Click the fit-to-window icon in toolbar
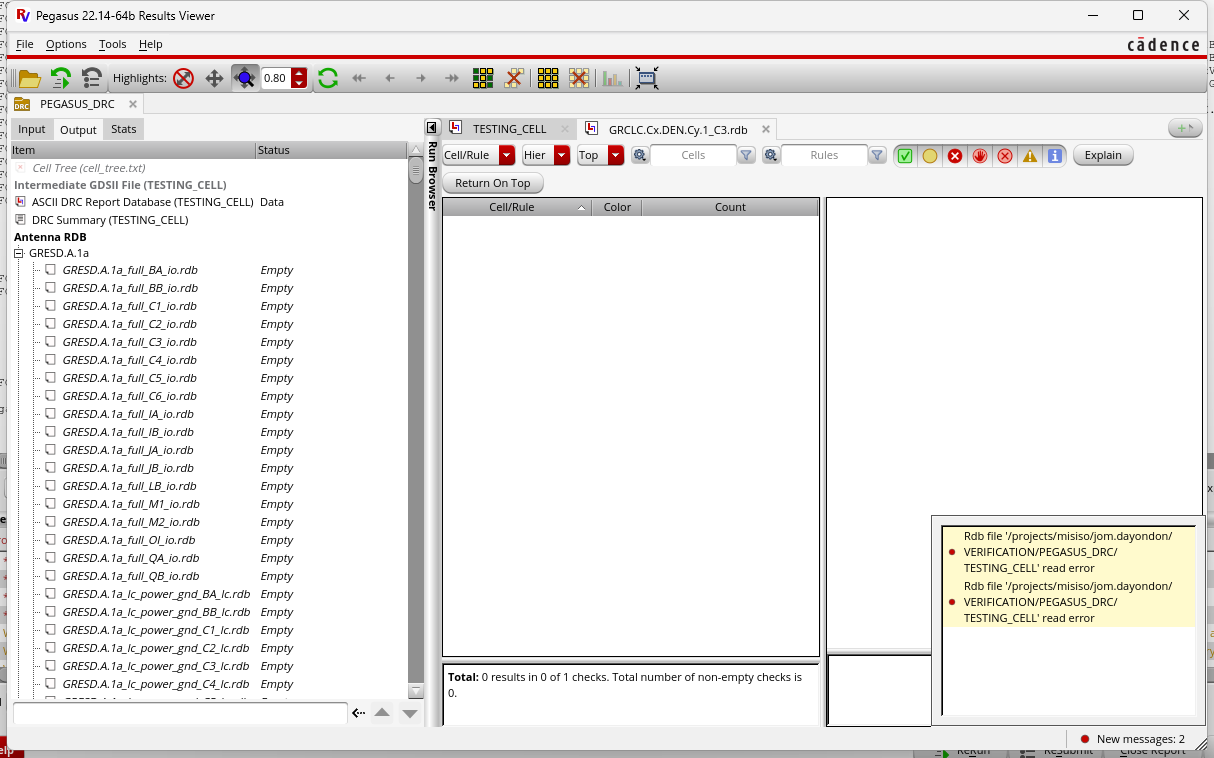 coord(647,78)
